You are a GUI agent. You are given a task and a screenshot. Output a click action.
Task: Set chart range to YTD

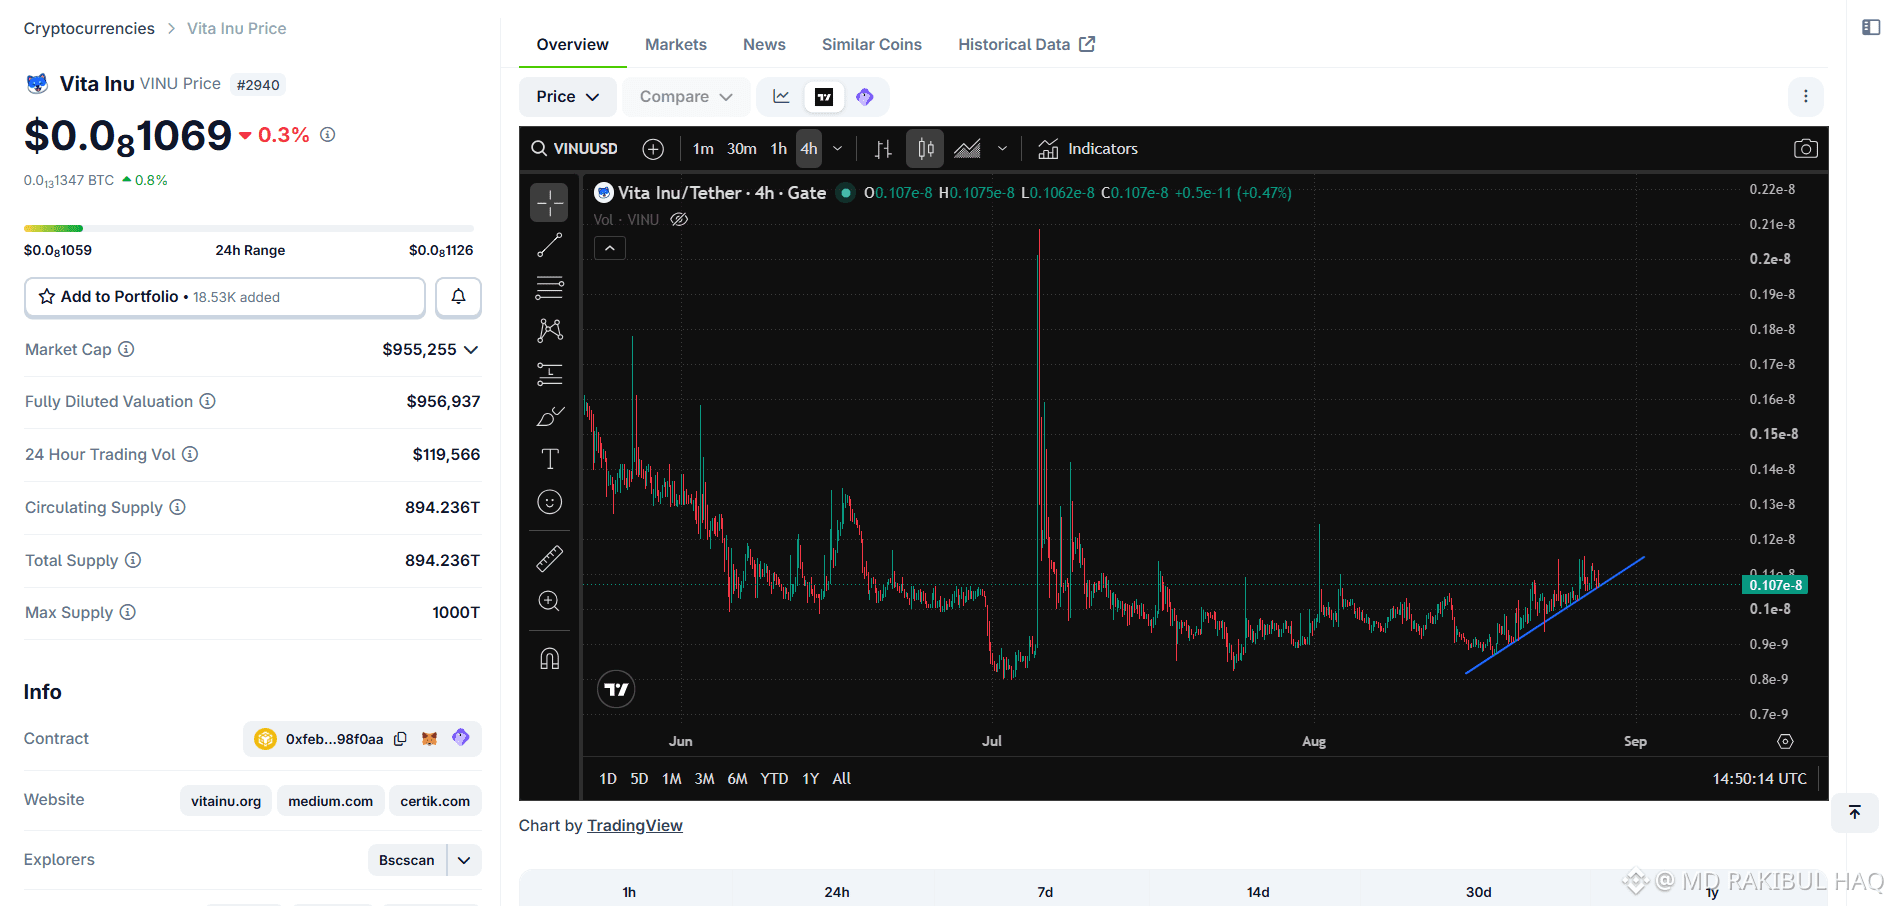pos(774,778)
